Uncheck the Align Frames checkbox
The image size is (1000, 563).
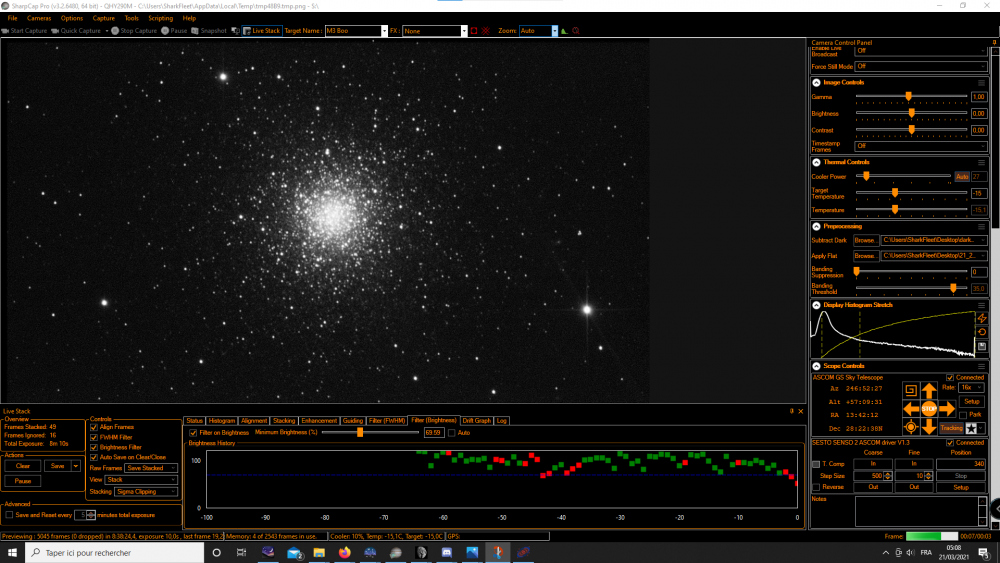coord(95,427)
